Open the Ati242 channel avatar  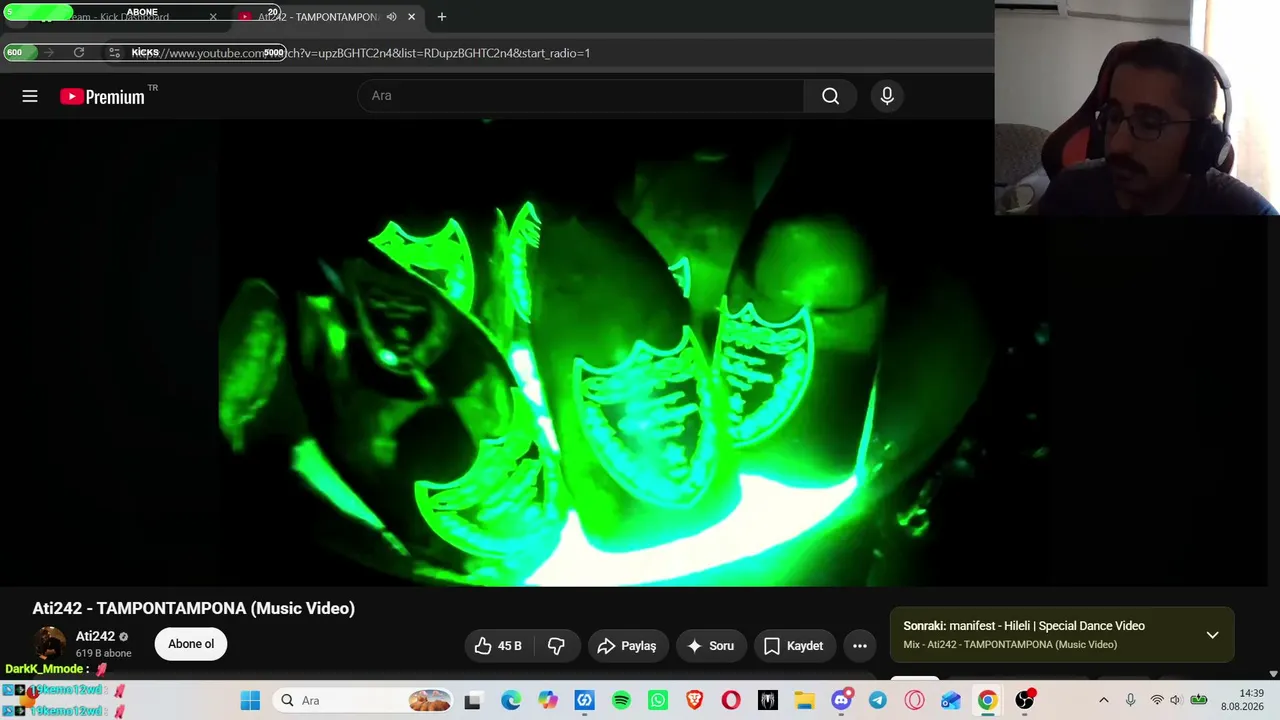(49, 644)
